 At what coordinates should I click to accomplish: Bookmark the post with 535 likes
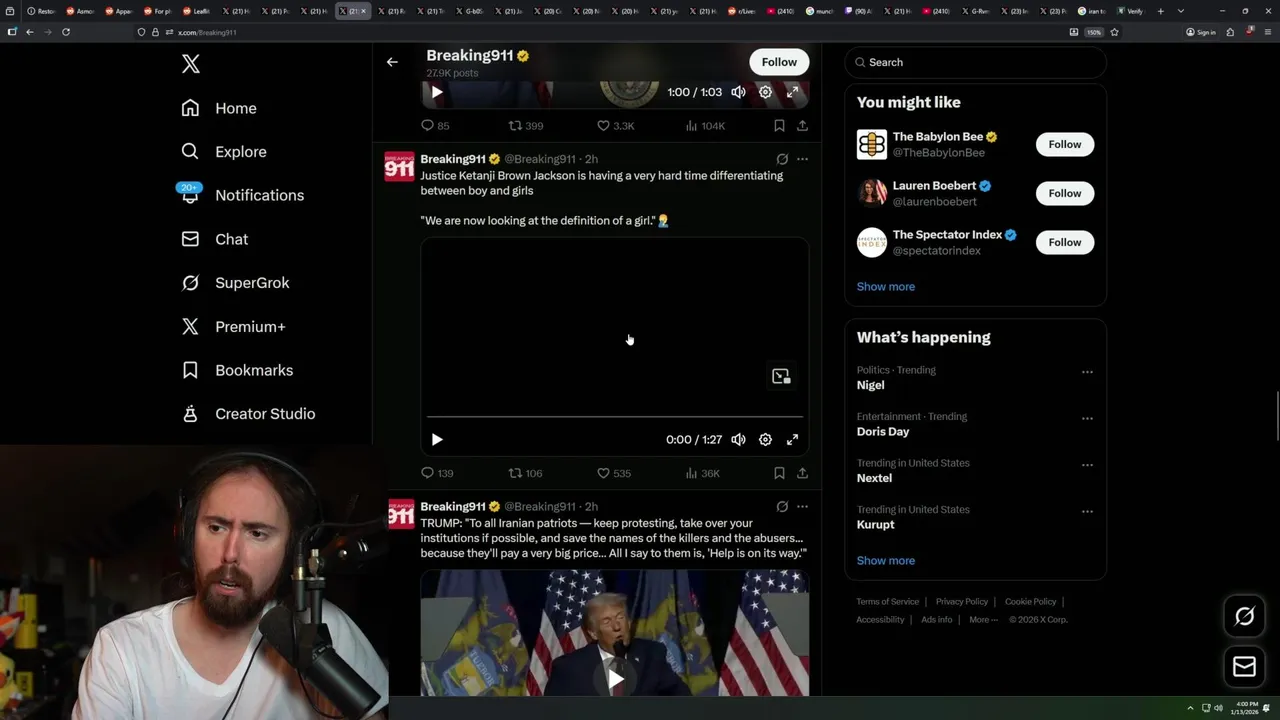[x=779, y=473]
